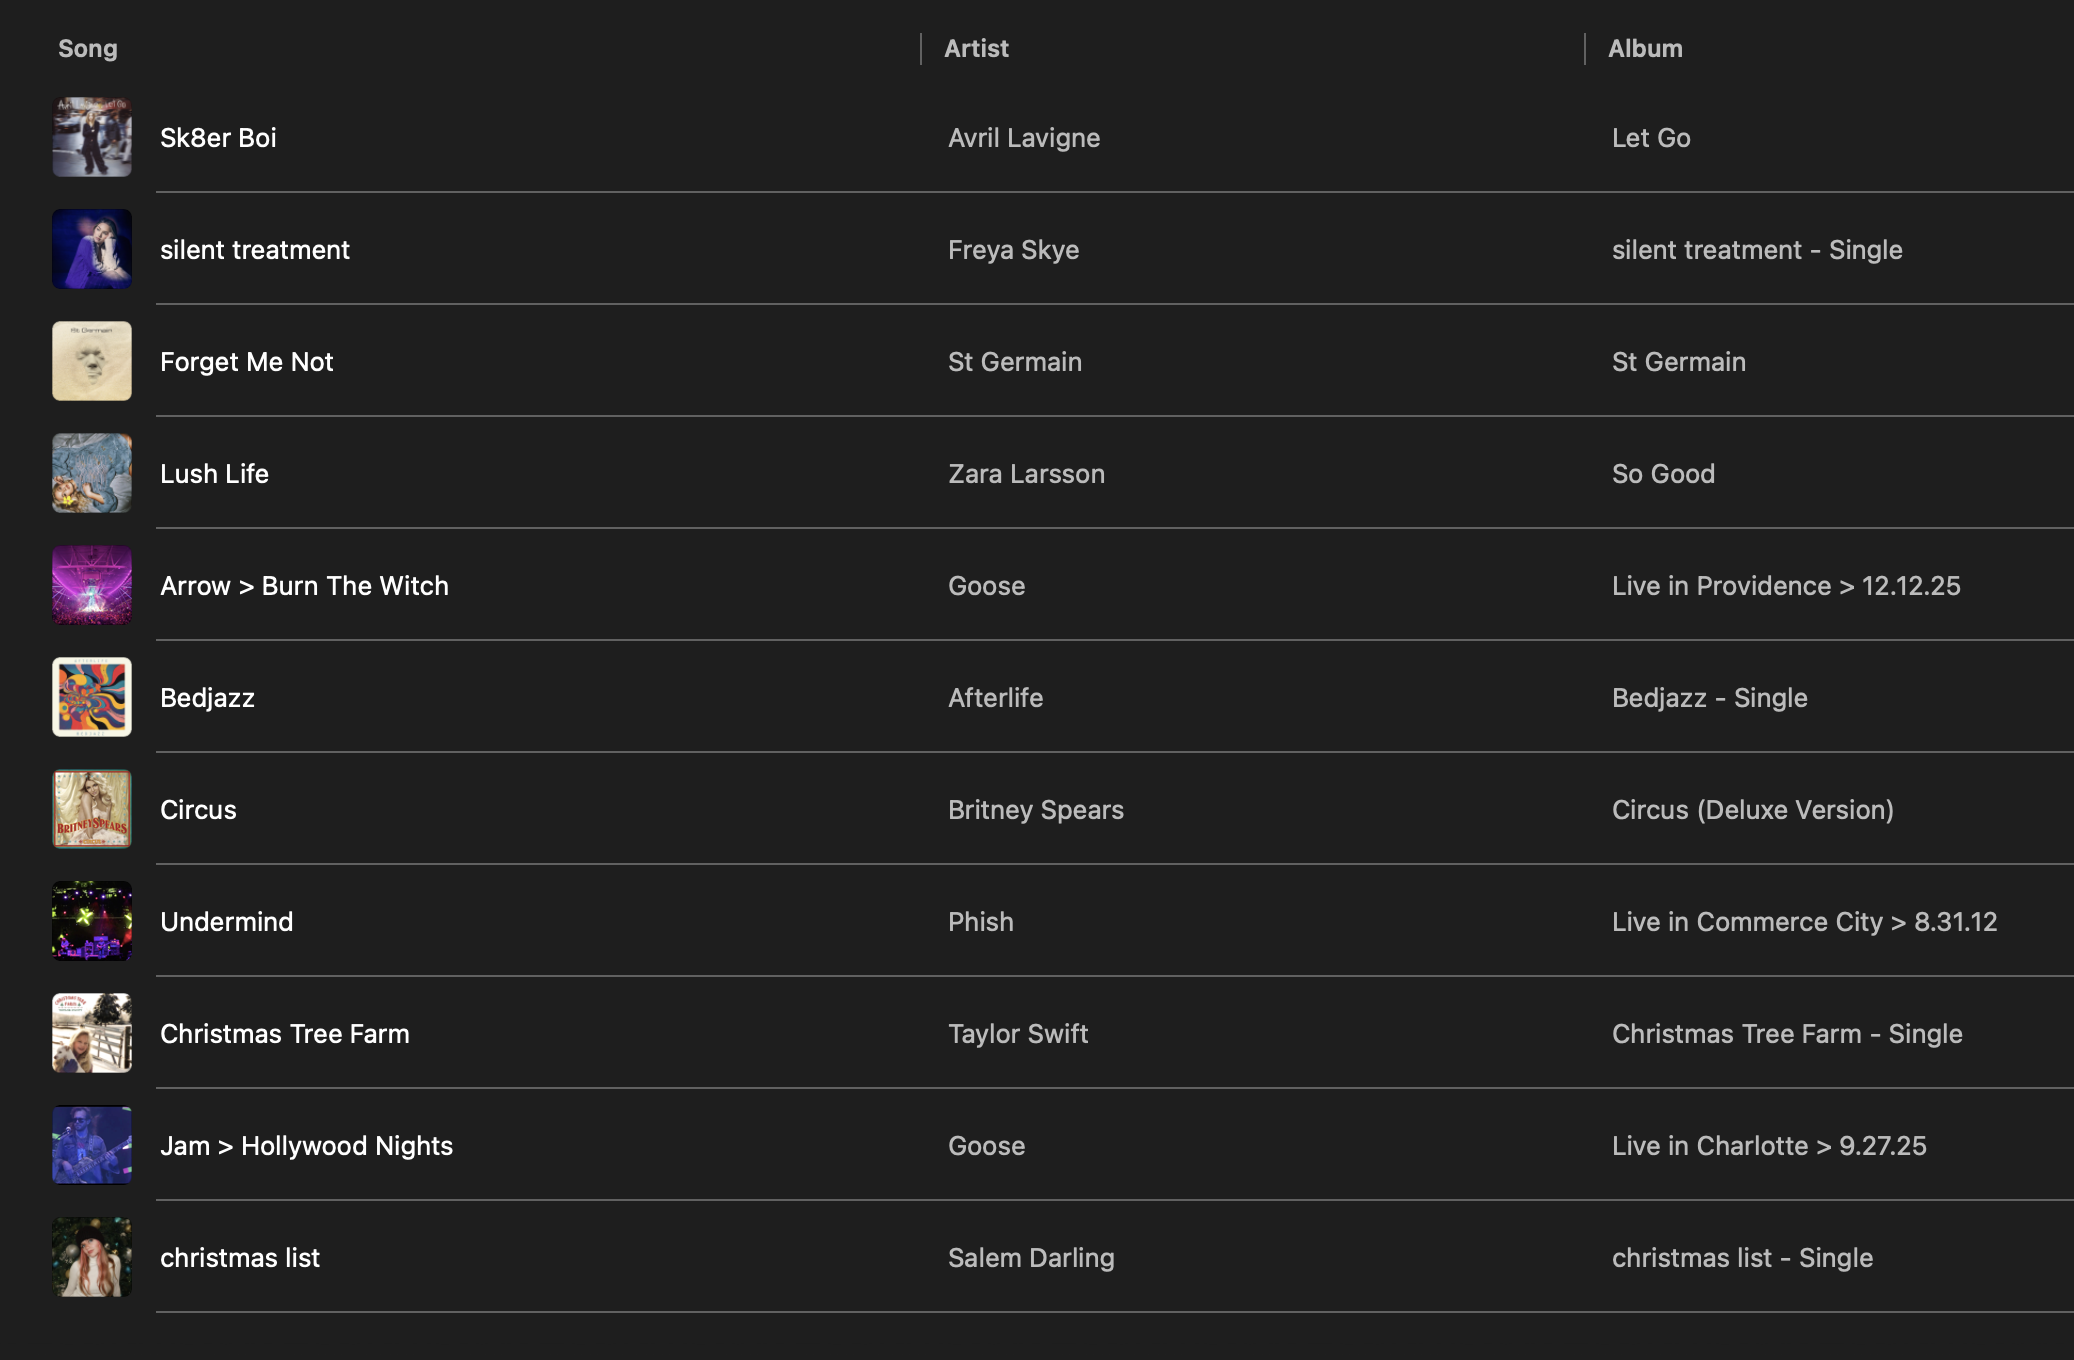Open artist Avril Lavigne
This screenshot has height=1360, width=2074.
(x=1023, y=138)
